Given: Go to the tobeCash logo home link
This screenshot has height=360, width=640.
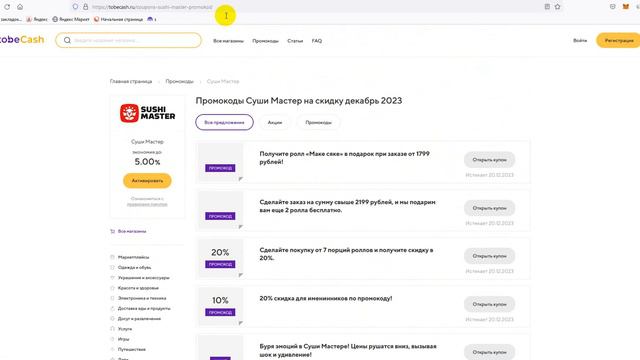Looking at the screenshot, I should [x=22, y=40].
